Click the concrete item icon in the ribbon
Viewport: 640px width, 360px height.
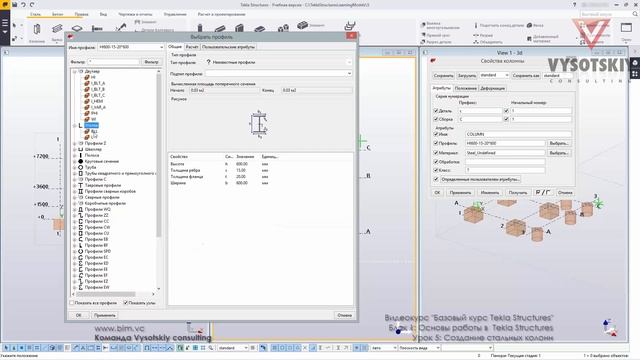pos(302,25)
